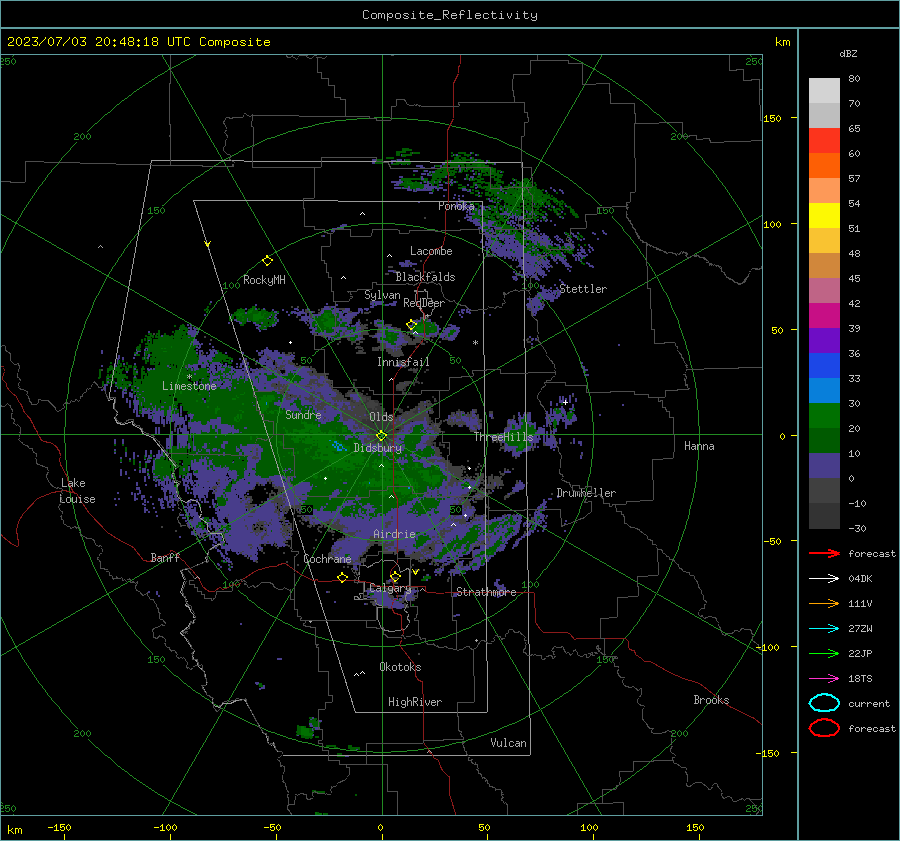
Task: Click the 150 tick at top of right axis
Action: pyautogui.click(x=773, y=118)
